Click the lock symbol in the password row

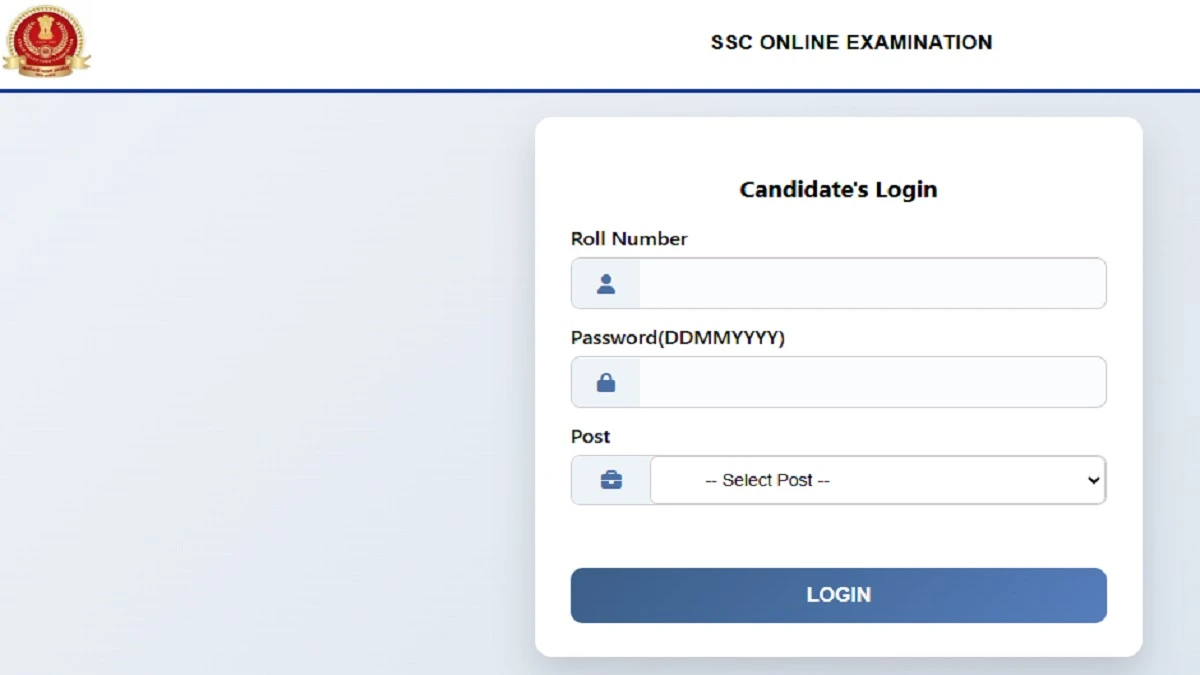tap(605, 381)
